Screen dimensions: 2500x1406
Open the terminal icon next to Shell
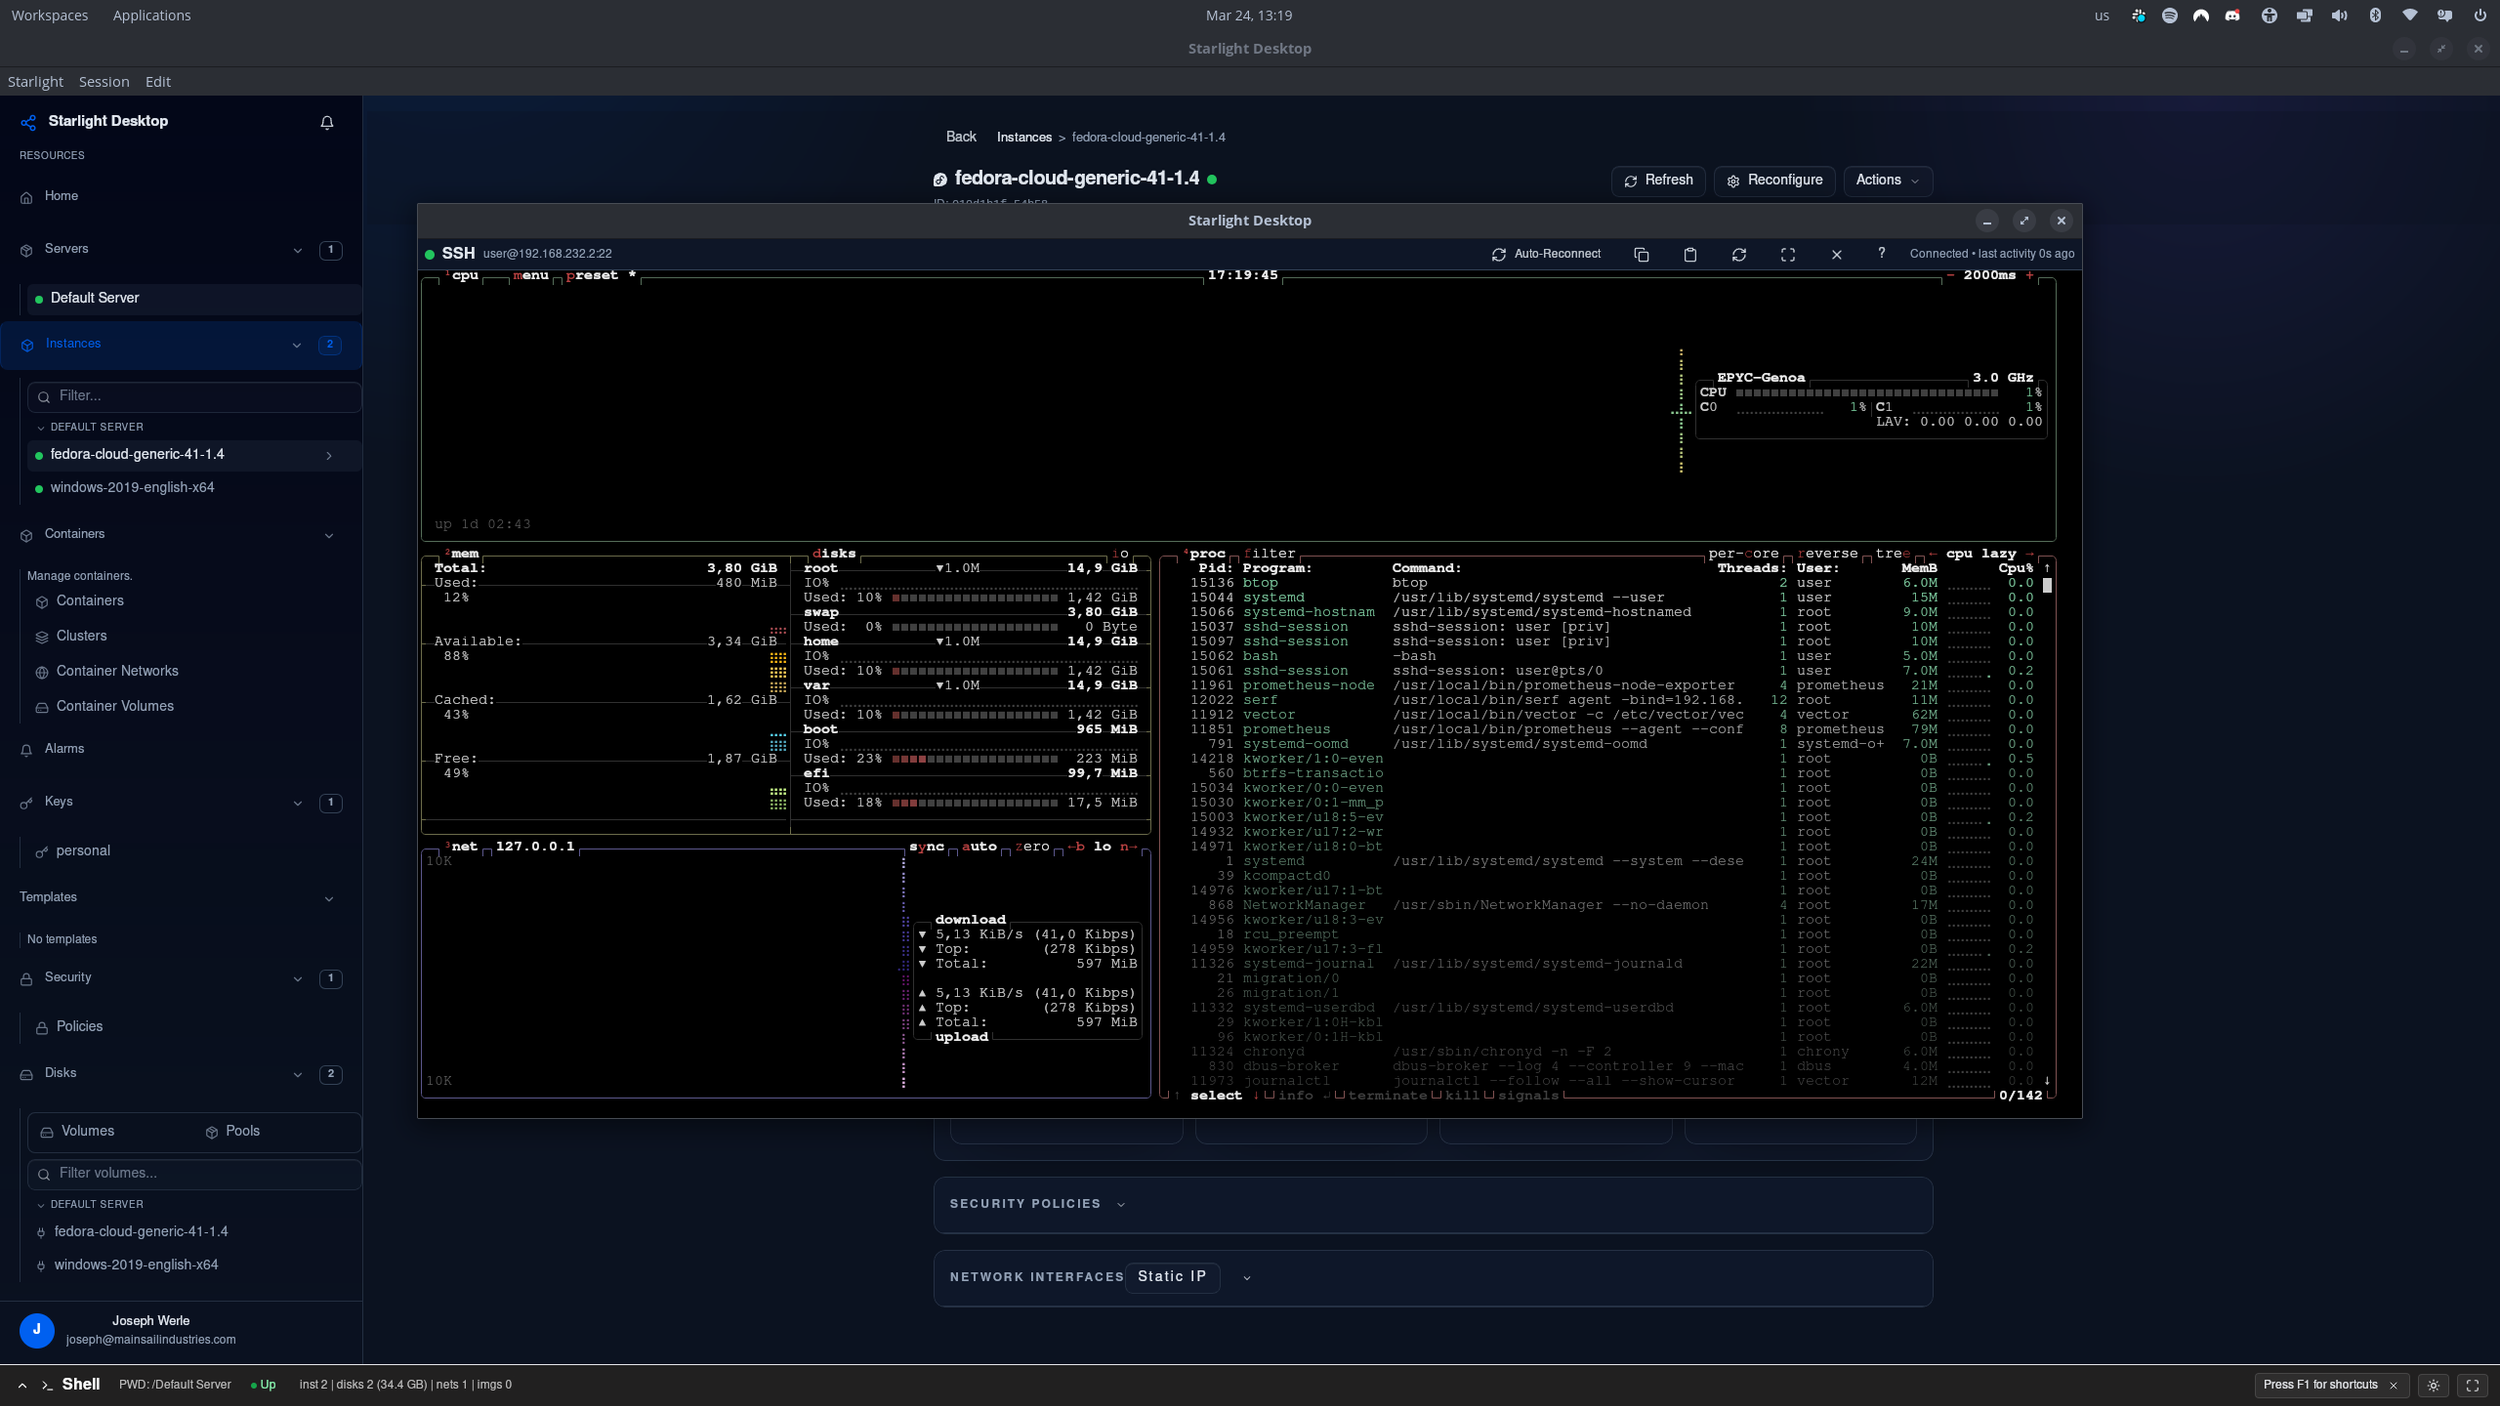click(47, 1385)
